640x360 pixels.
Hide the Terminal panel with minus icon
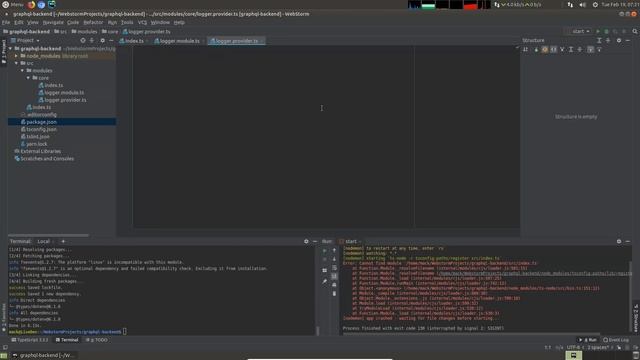click(x=315, y=241)
